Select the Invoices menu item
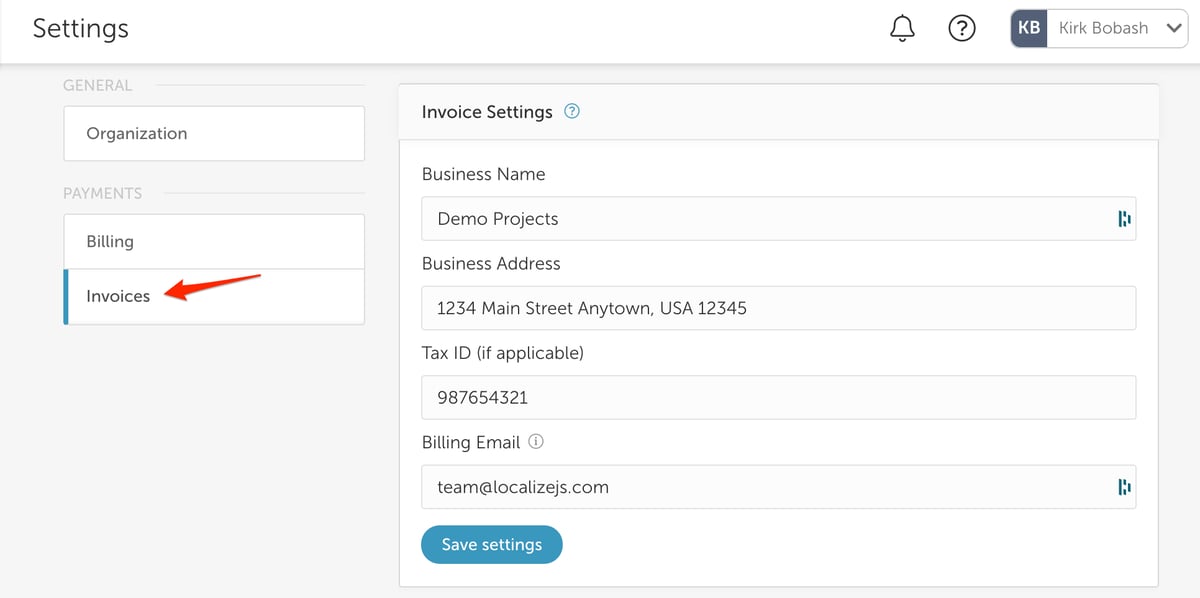 [214, 297]
